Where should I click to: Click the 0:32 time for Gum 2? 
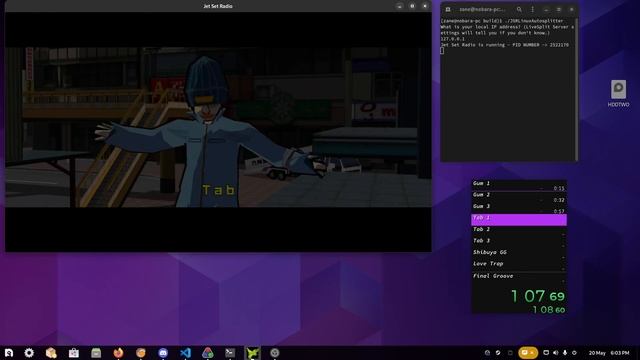click(x=559, y=200)
